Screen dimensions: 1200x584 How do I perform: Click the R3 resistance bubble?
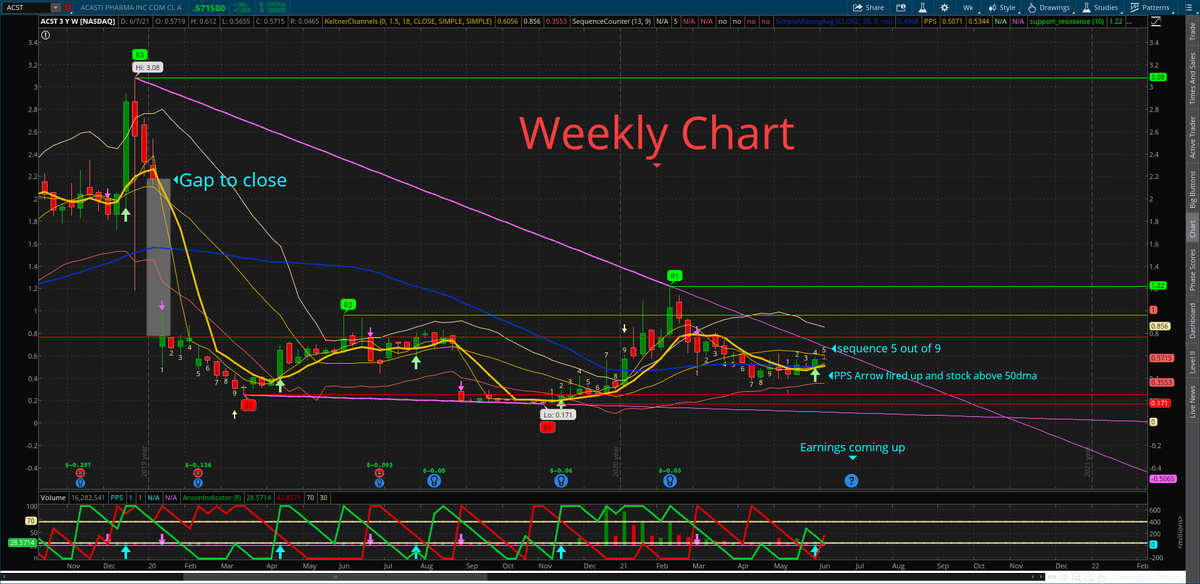(141, 54)
